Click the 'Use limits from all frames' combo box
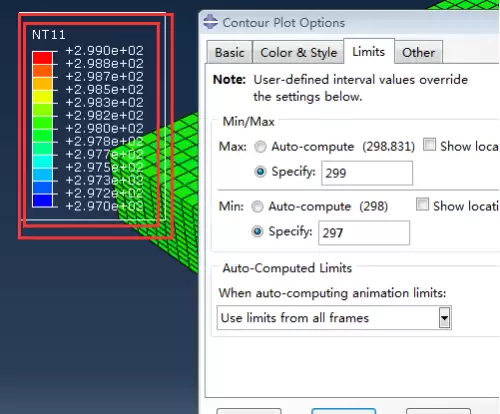500x414 pixels. [334, 318]
